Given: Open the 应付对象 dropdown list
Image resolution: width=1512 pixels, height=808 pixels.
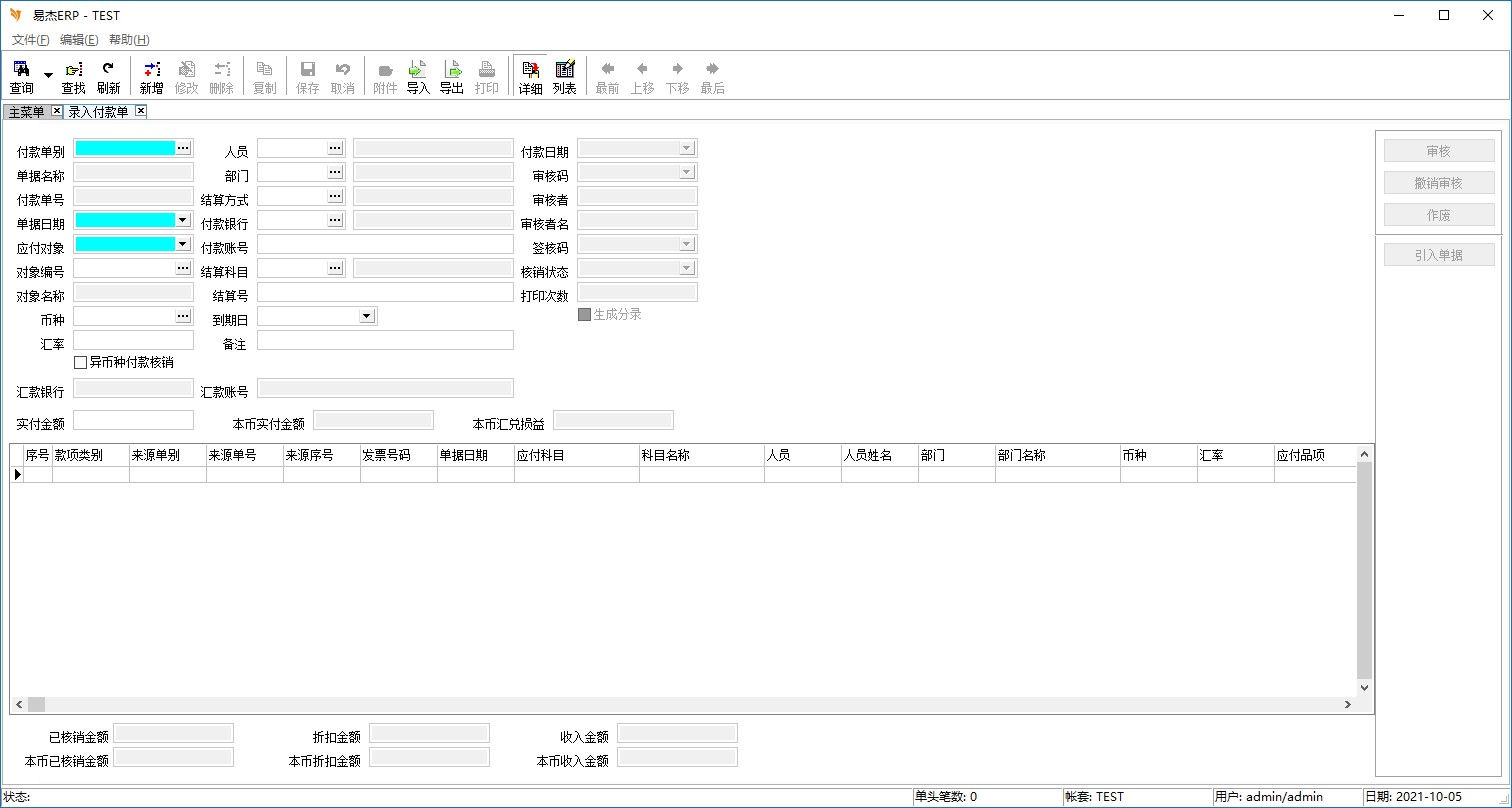Looking at the screenshot, I should point(182,244).
